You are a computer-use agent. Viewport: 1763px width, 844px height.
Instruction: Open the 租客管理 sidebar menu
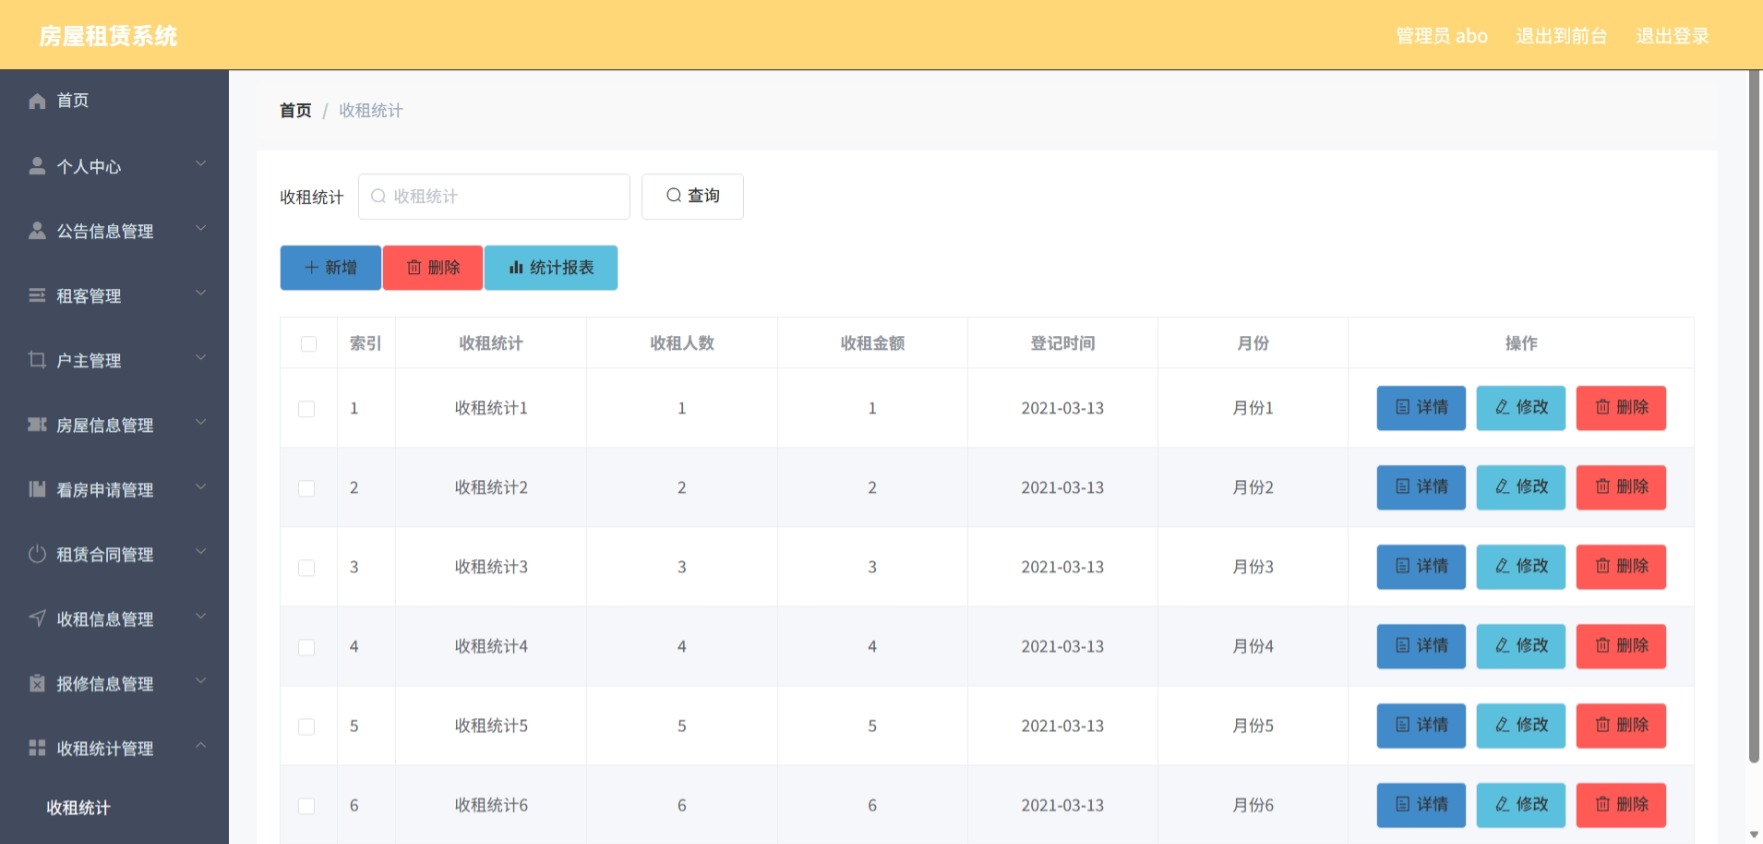point(114,296)
